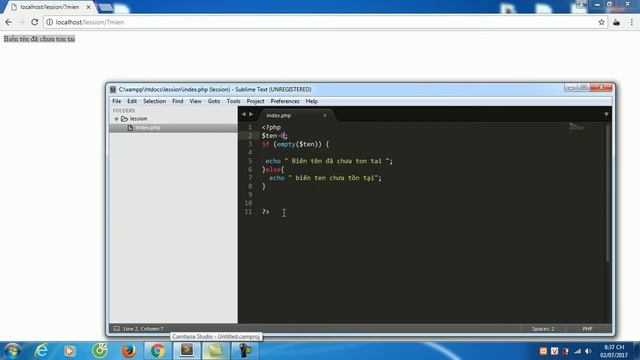
Task: Click orange icon in system tray
Action: click(543, 351)
